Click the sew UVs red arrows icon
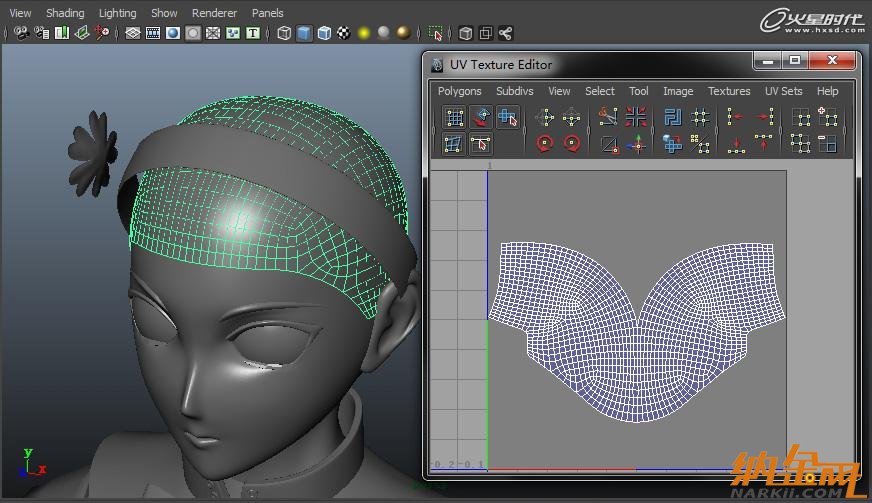Viewport: 872px width, 503px height. click(x=636, y=117)
